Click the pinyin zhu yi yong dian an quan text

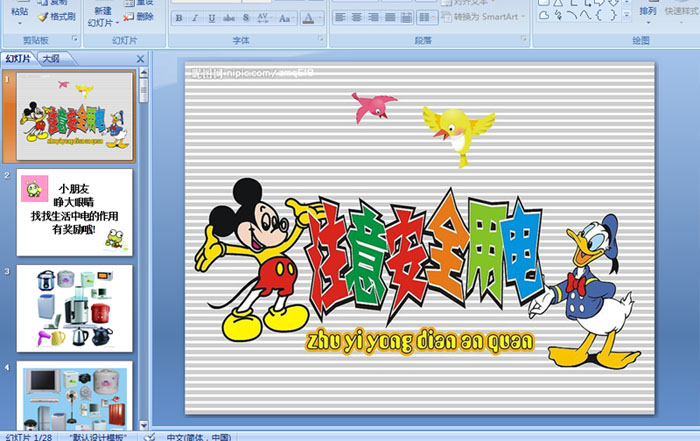[x=420, y=341]
